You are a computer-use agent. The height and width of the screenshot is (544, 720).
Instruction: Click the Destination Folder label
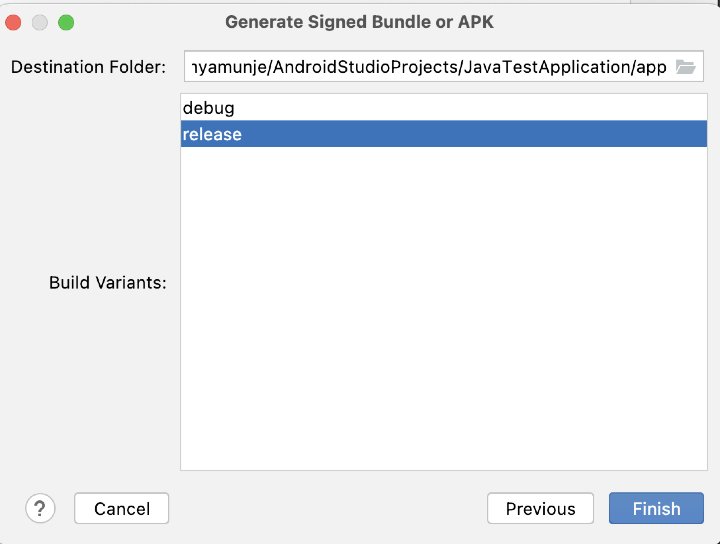(88, 67)
